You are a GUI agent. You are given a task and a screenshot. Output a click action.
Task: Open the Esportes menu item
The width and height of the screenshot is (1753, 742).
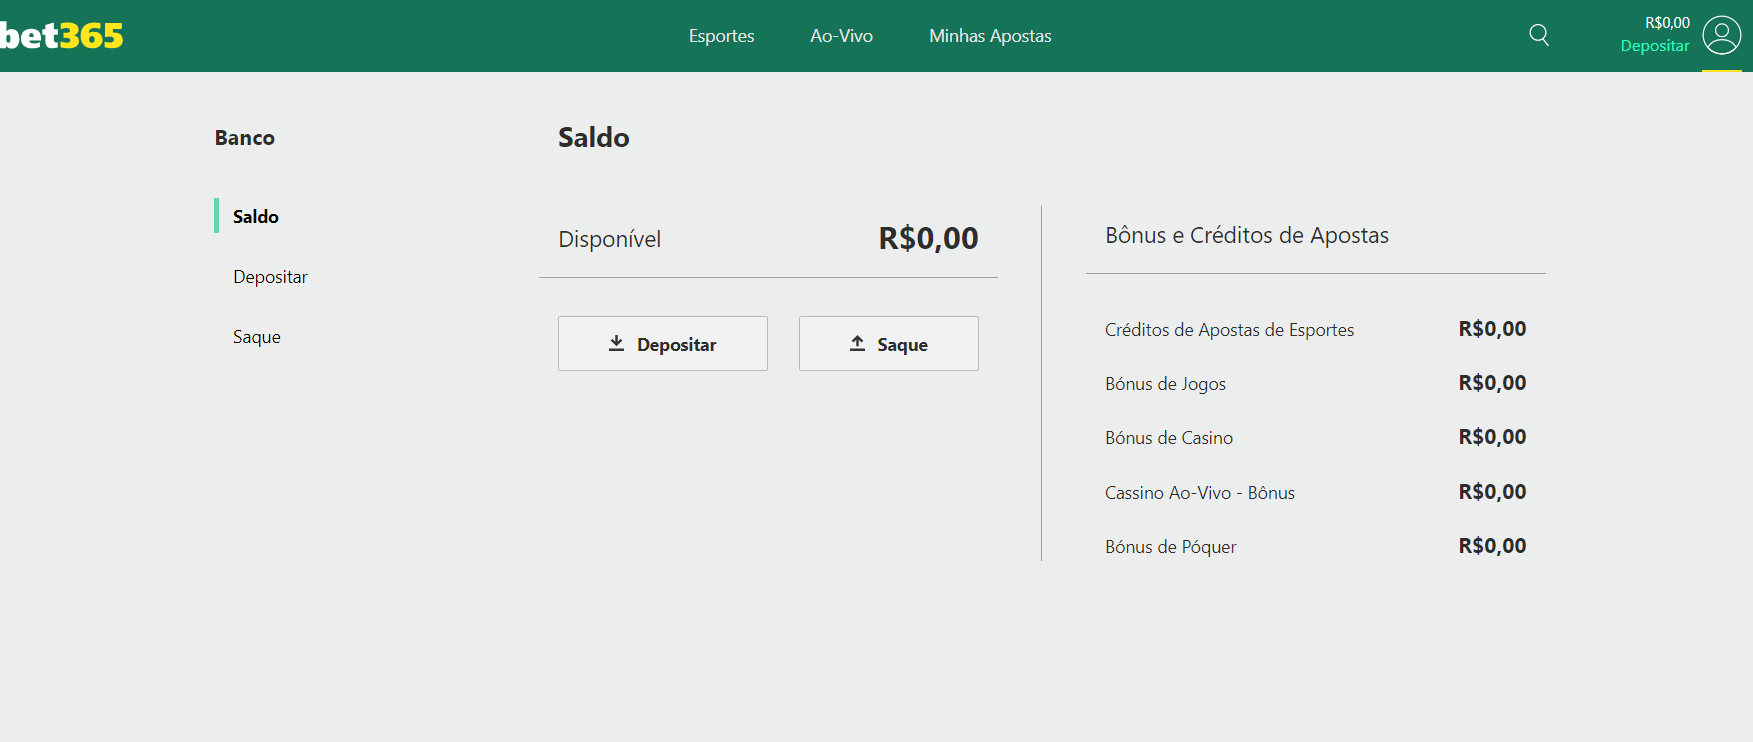point(721,36)
